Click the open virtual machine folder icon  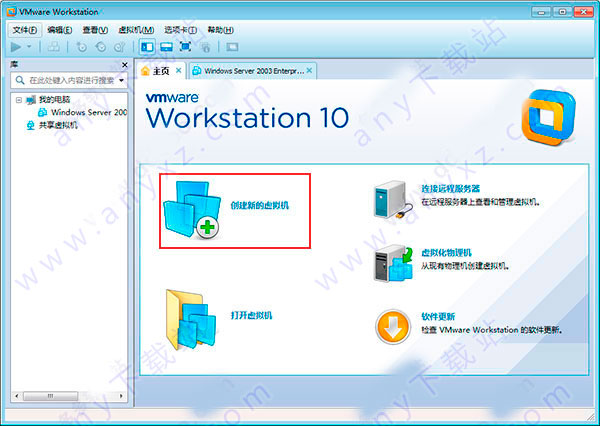pos(191,319)
